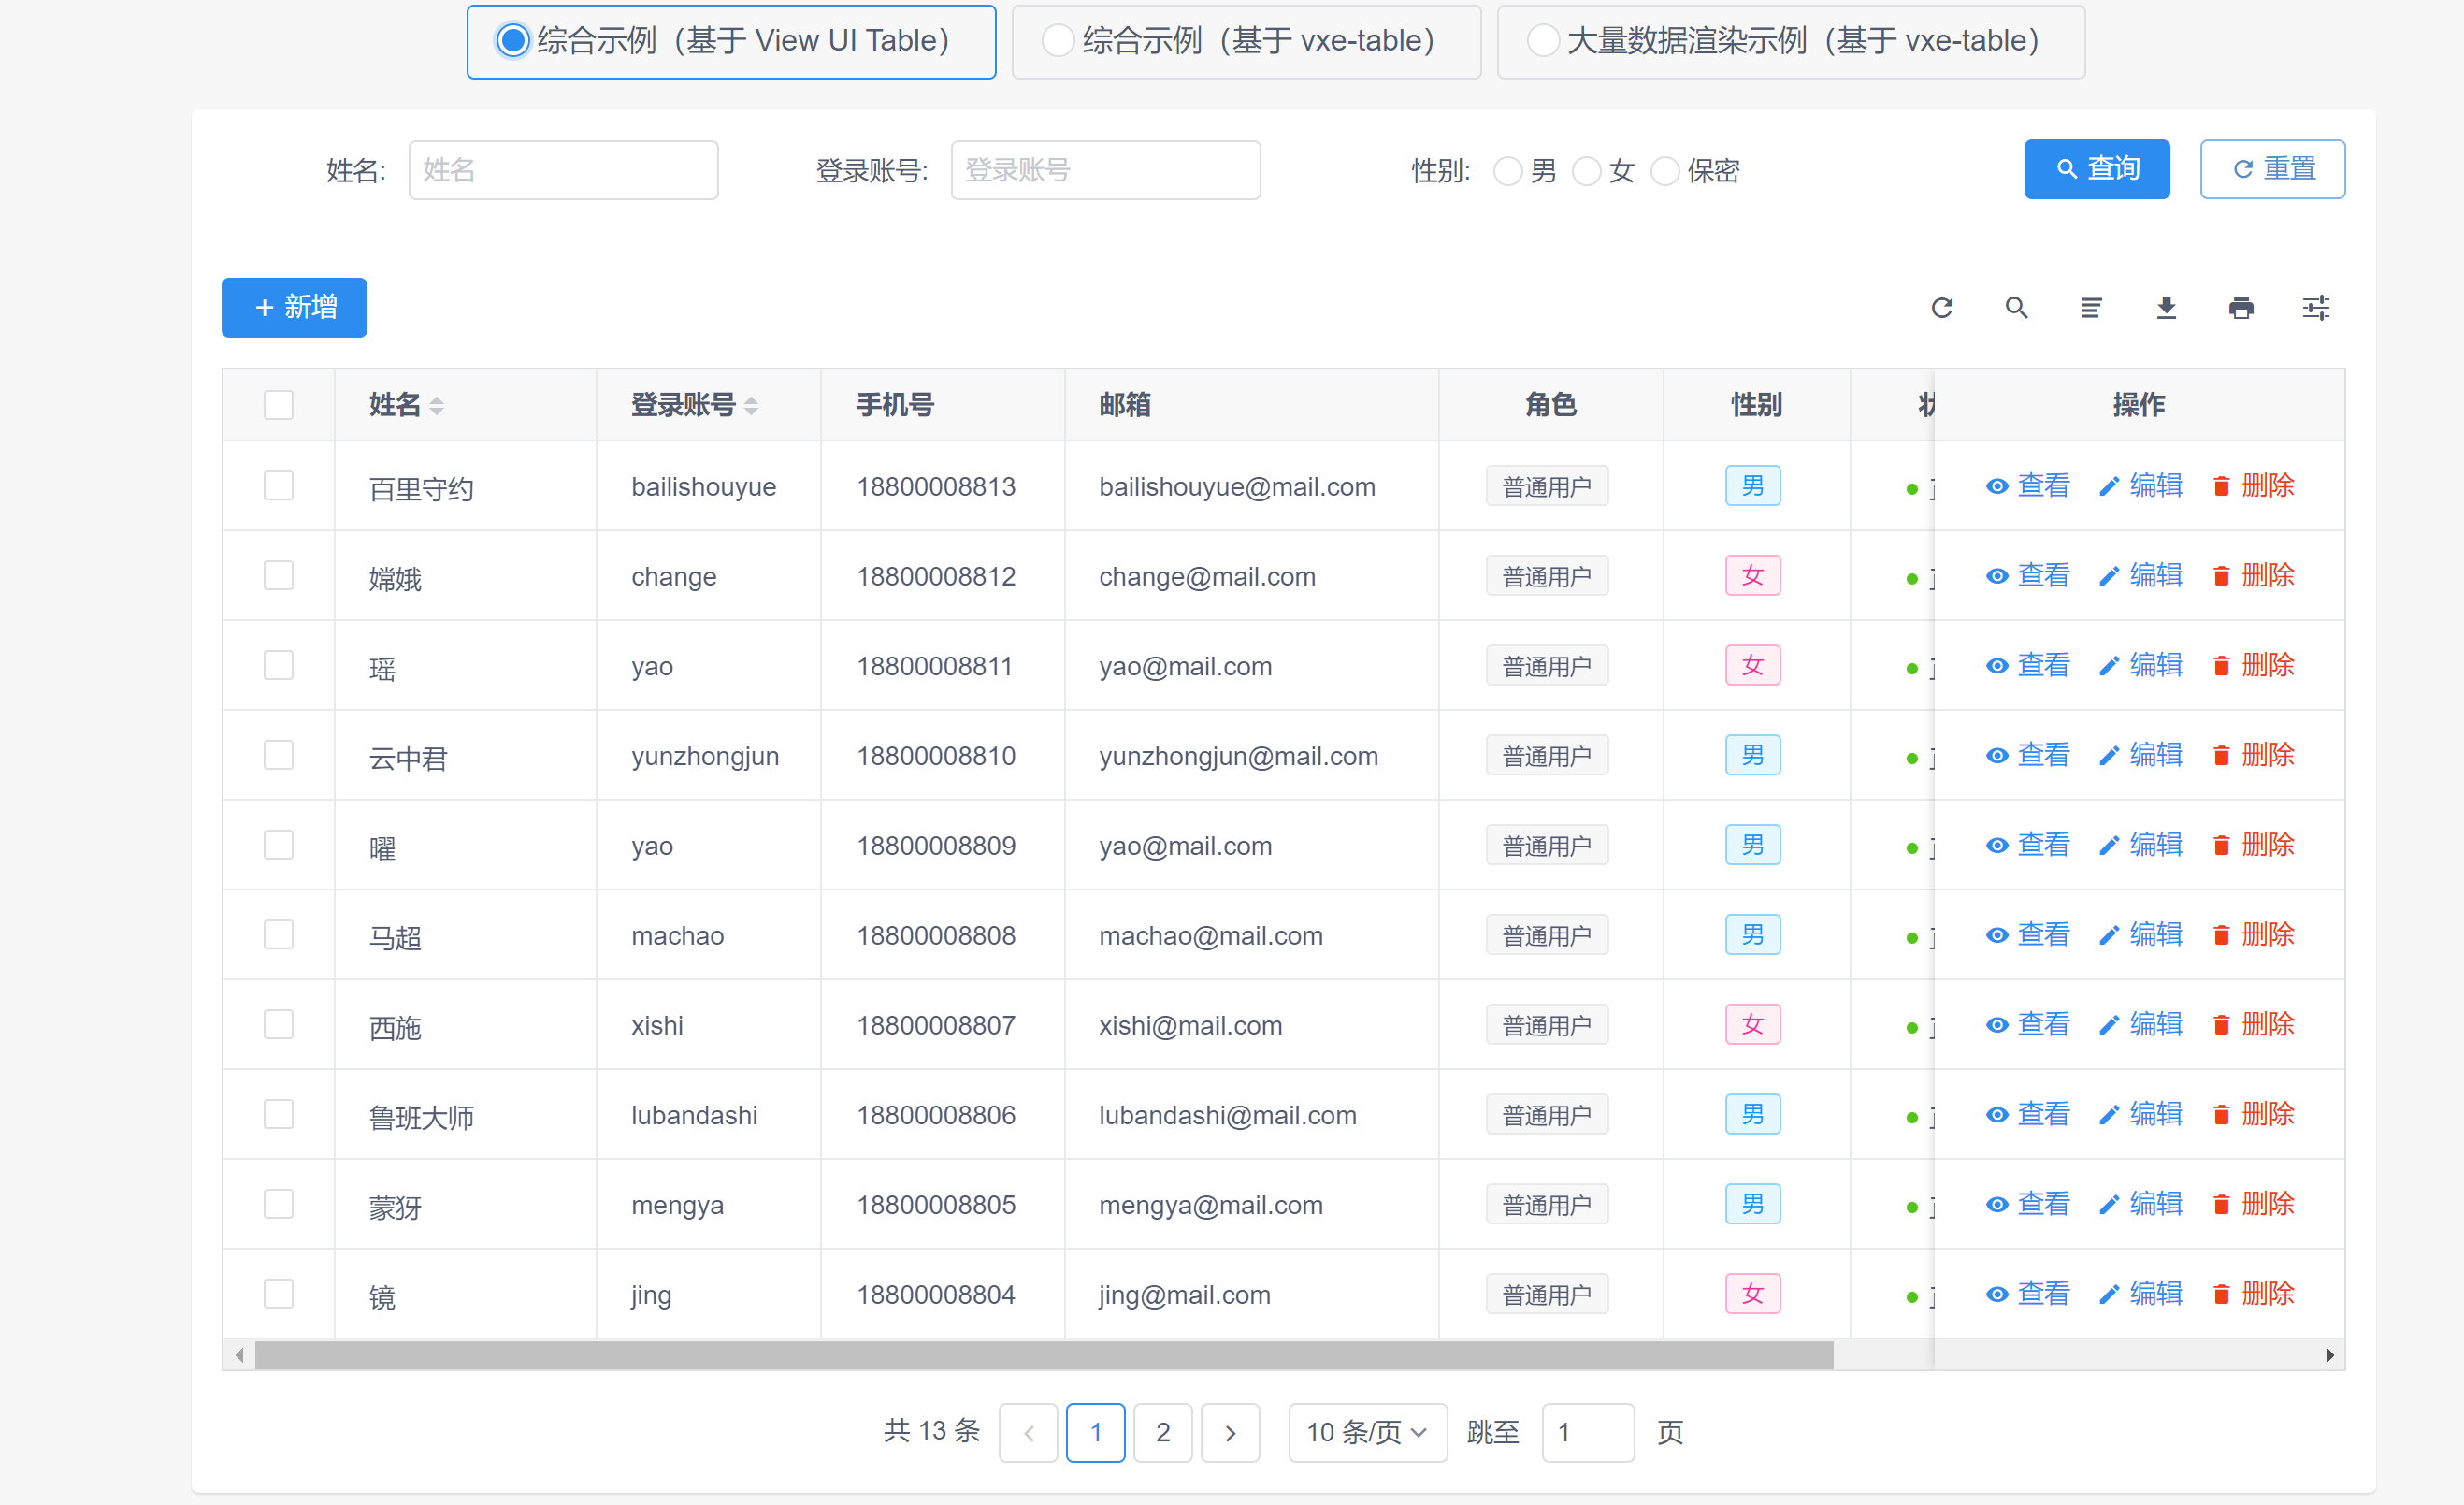Check the 镜 row checkbox
Viewport: 2464px width, 1505px height.
(x=278, y=1294)
